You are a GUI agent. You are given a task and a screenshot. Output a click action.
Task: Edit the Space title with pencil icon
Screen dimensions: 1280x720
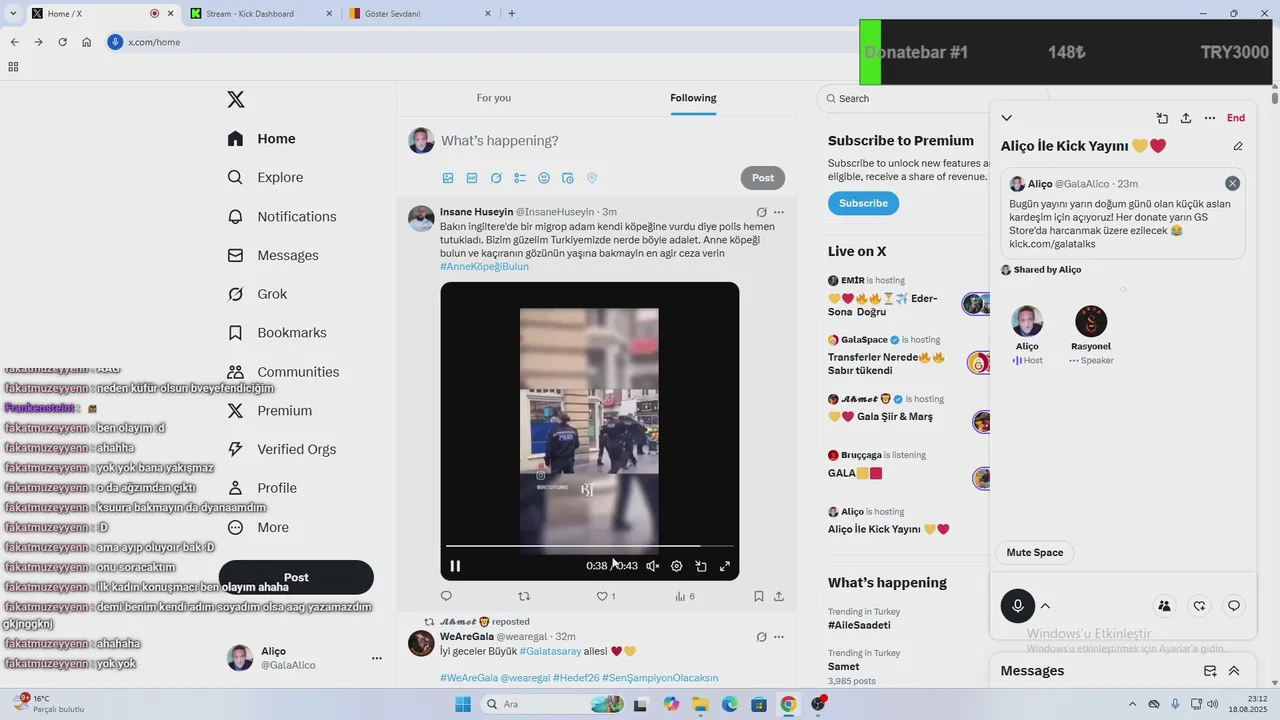(1238, 146)
